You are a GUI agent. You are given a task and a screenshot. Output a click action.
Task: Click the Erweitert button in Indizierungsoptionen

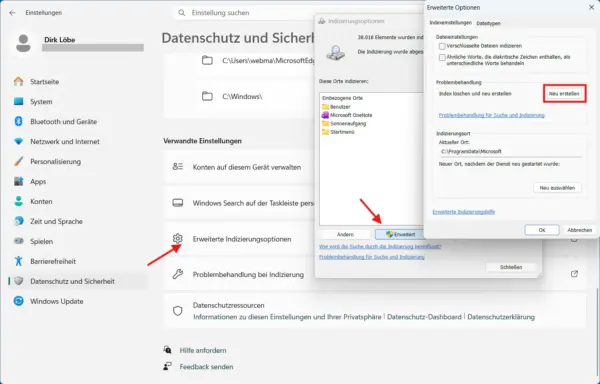tap(400, 234)
